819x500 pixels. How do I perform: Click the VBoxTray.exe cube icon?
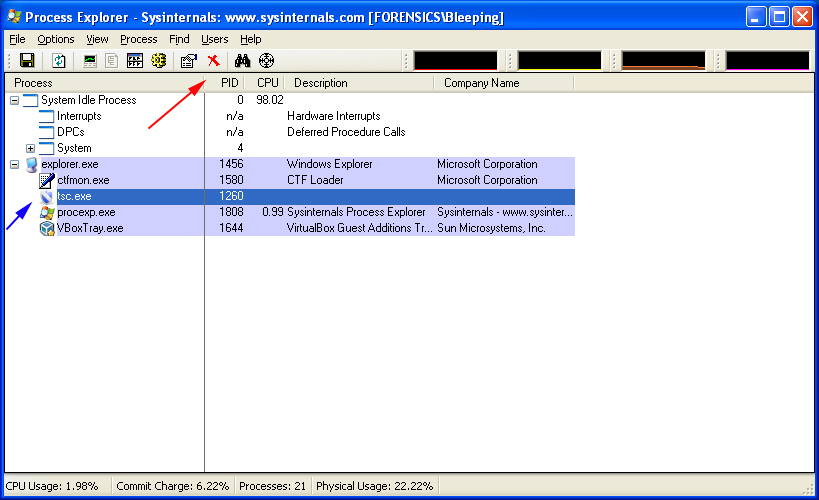(47, 229)
